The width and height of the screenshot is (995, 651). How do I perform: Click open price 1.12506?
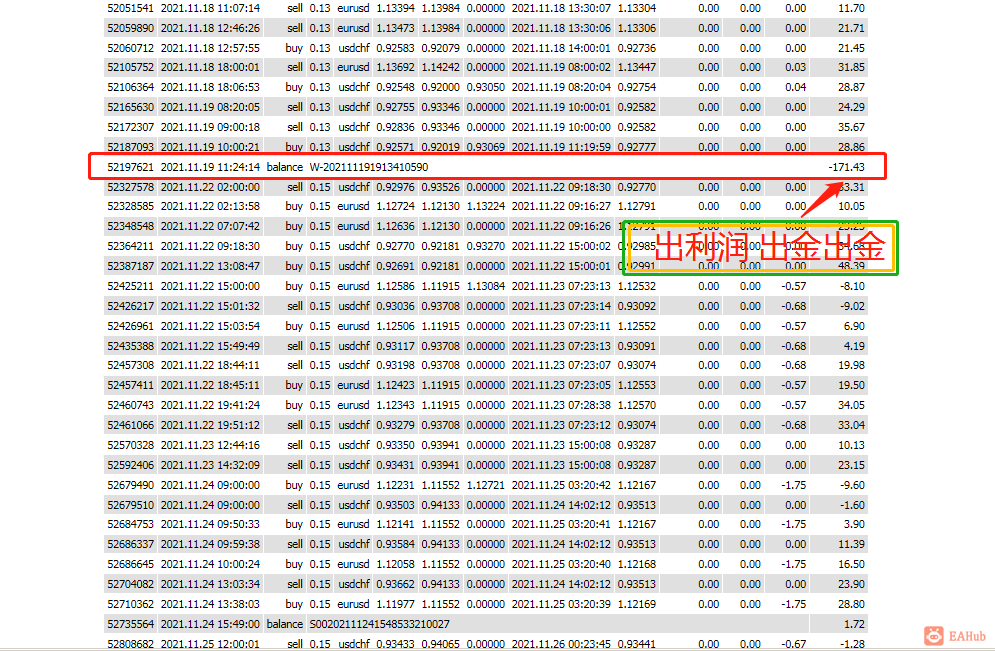point(395,326)
